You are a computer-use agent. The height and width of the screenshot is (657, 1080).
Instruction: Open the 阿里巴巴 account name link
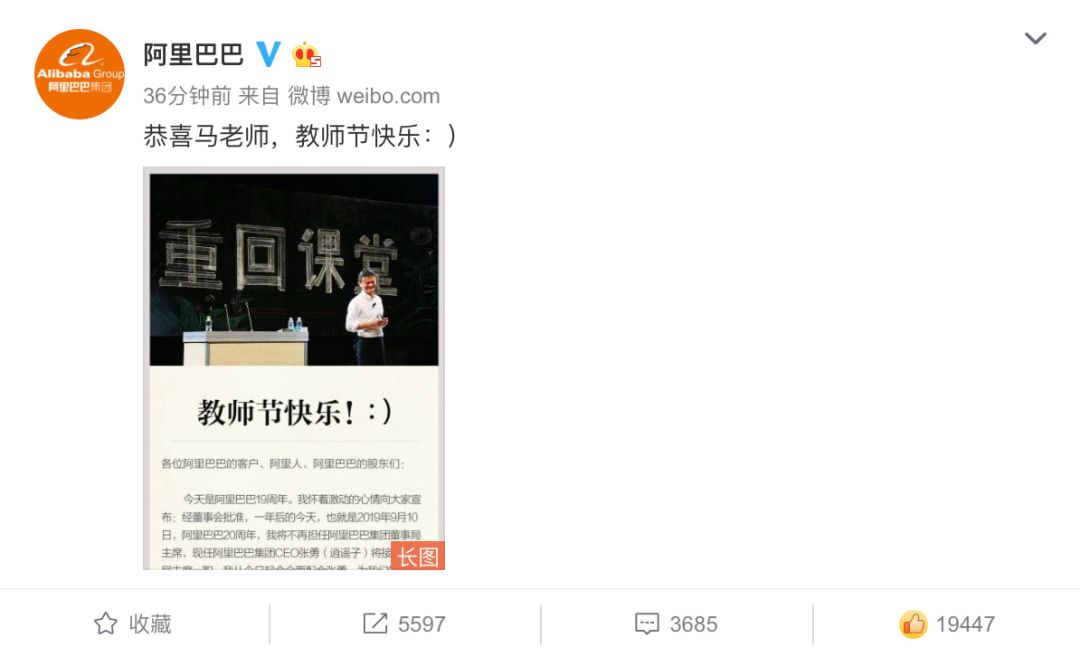[194, 54]
